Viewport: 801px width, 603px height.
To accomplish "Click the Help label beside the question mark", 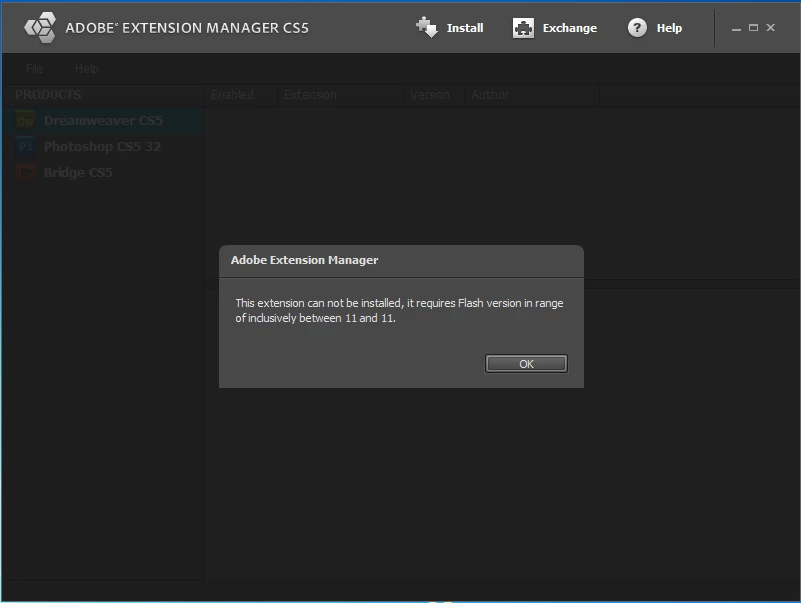I will click(x=669, y=28).
